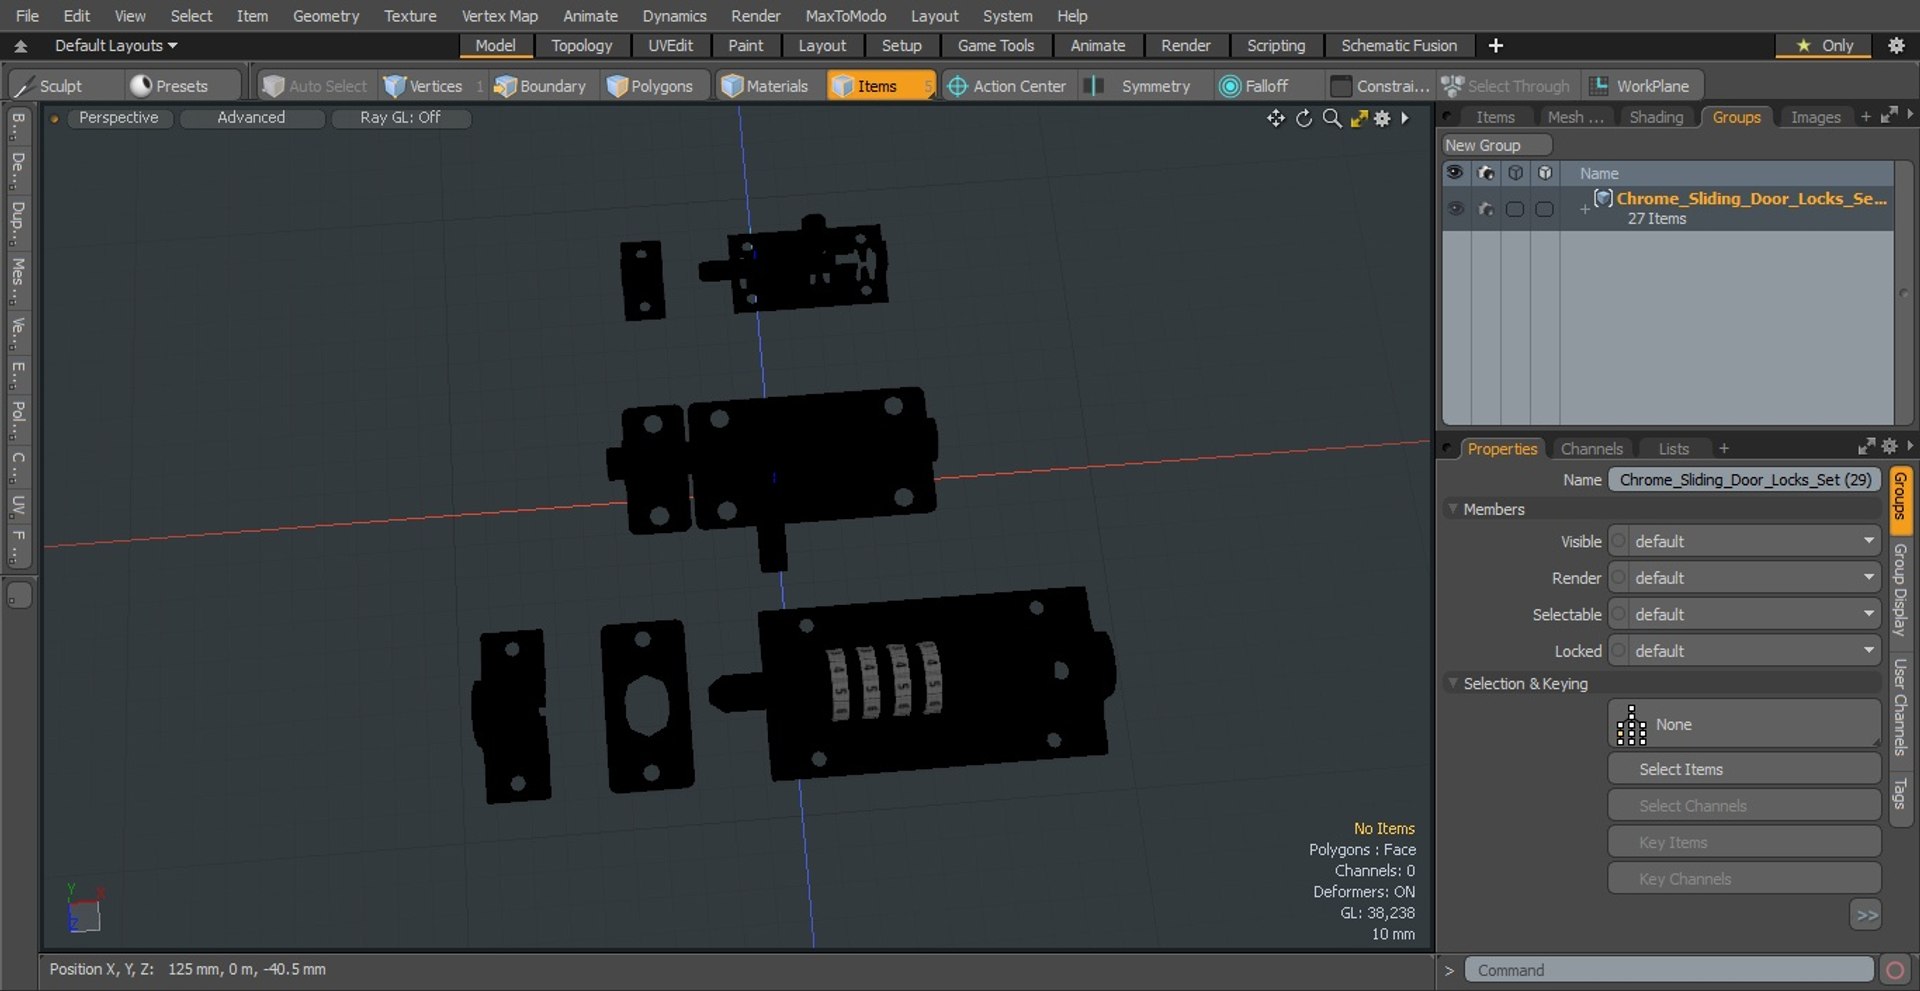Open the Geometry menu
The height and width of the screenshot is (991, 1920).
coord(325,16)
